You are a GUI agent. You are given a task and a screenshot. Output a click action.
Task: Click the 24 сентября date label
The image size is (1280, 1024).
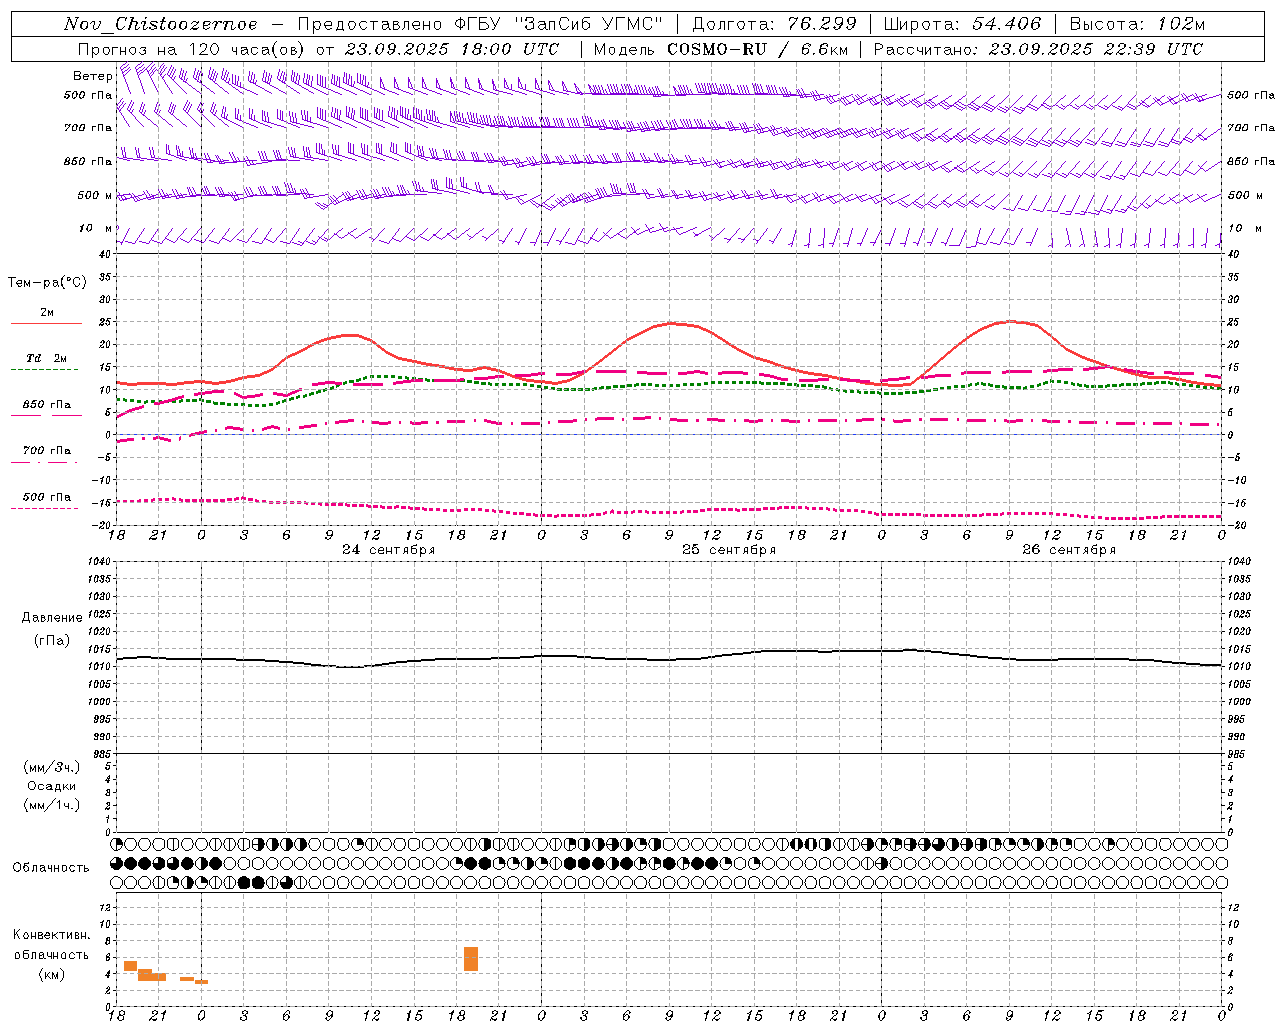388,550
